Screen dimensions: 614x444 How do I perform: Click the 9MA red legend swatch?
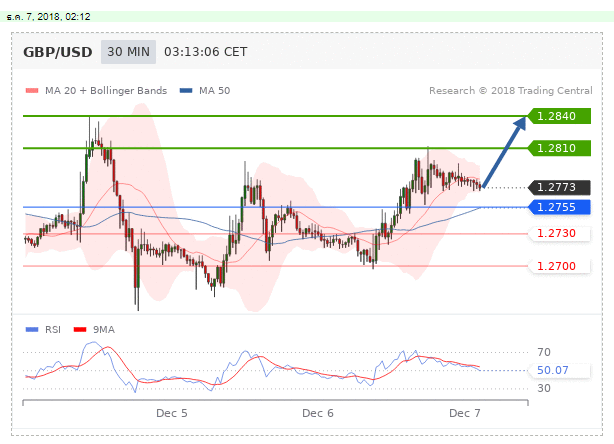click(x=80, y=330)
